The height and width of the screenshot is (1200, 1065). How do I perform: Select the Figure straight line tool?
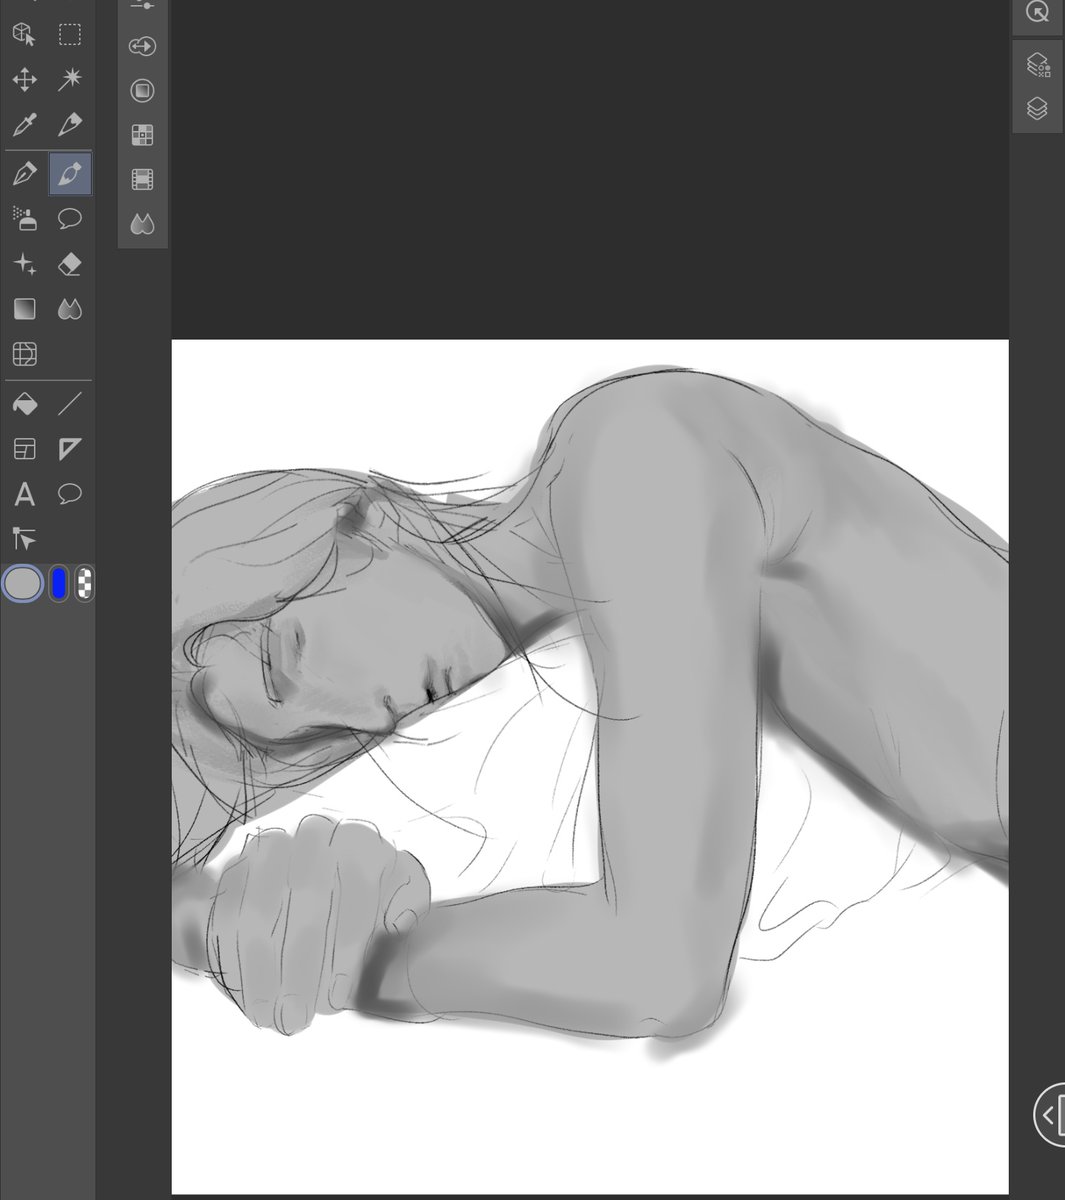point(70,404)
